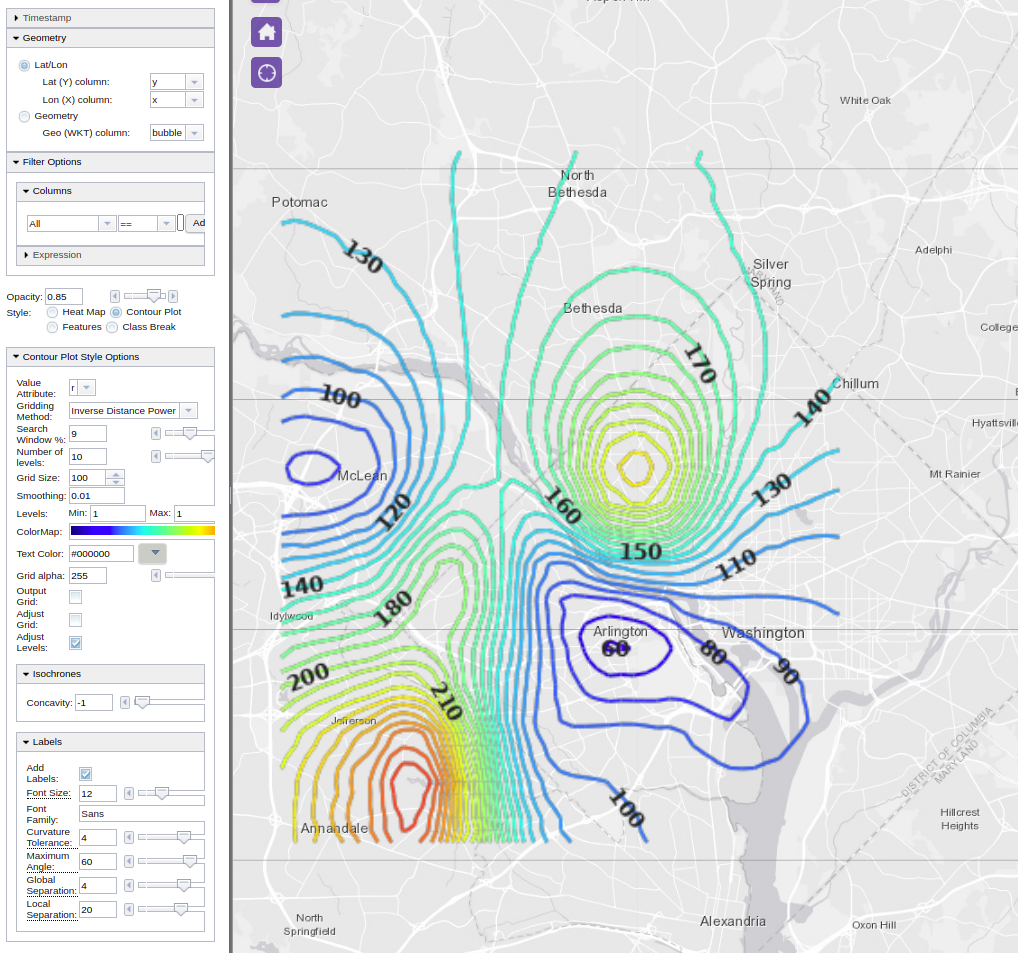1018x953 pixels.
Task: Enable the Output Grid checkbox
Action: 75,597
